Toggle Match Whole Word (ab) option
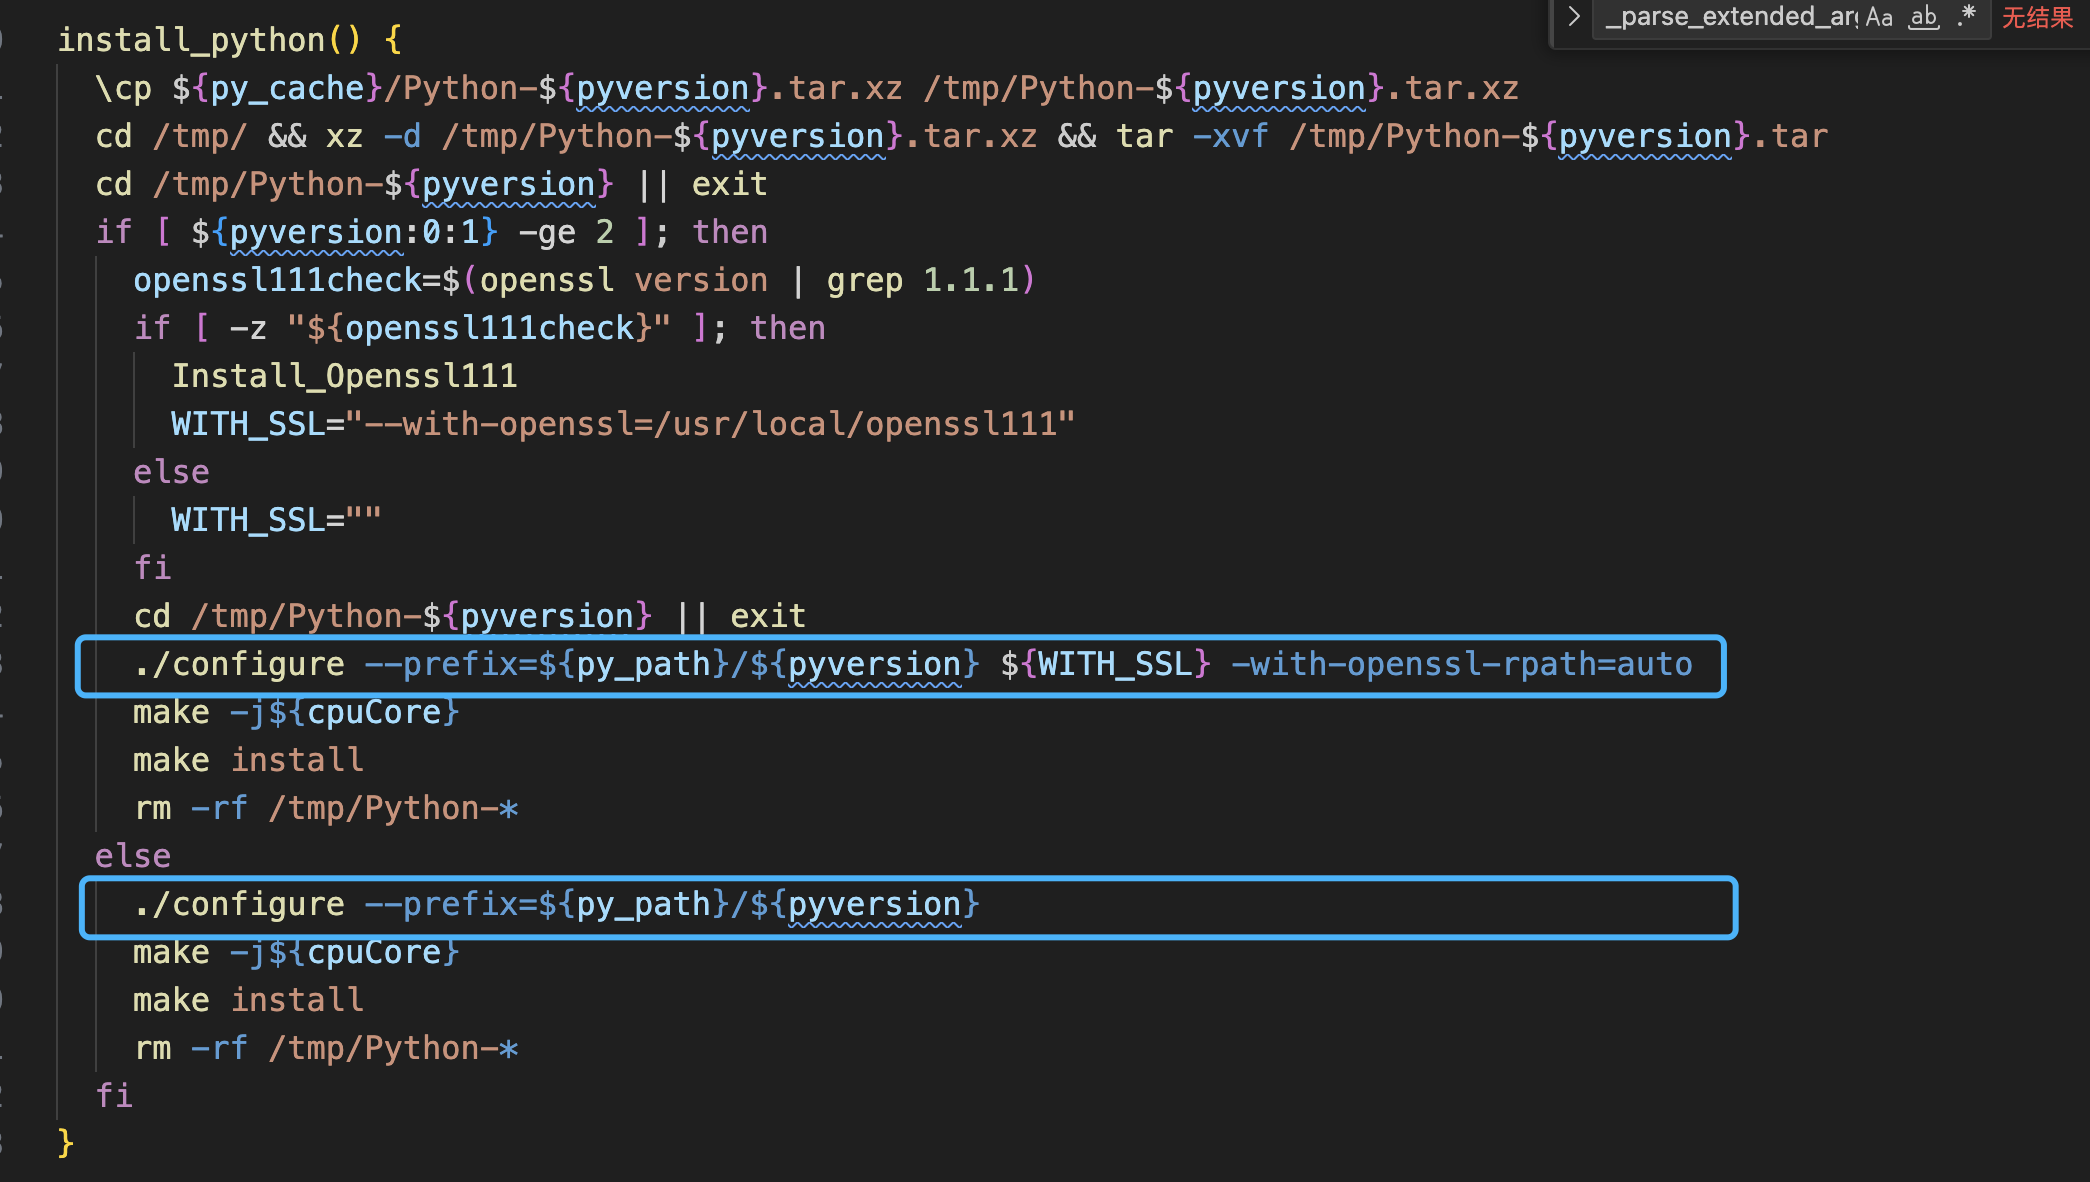Screen dimensions: 2090x1182 (1923, 17)
